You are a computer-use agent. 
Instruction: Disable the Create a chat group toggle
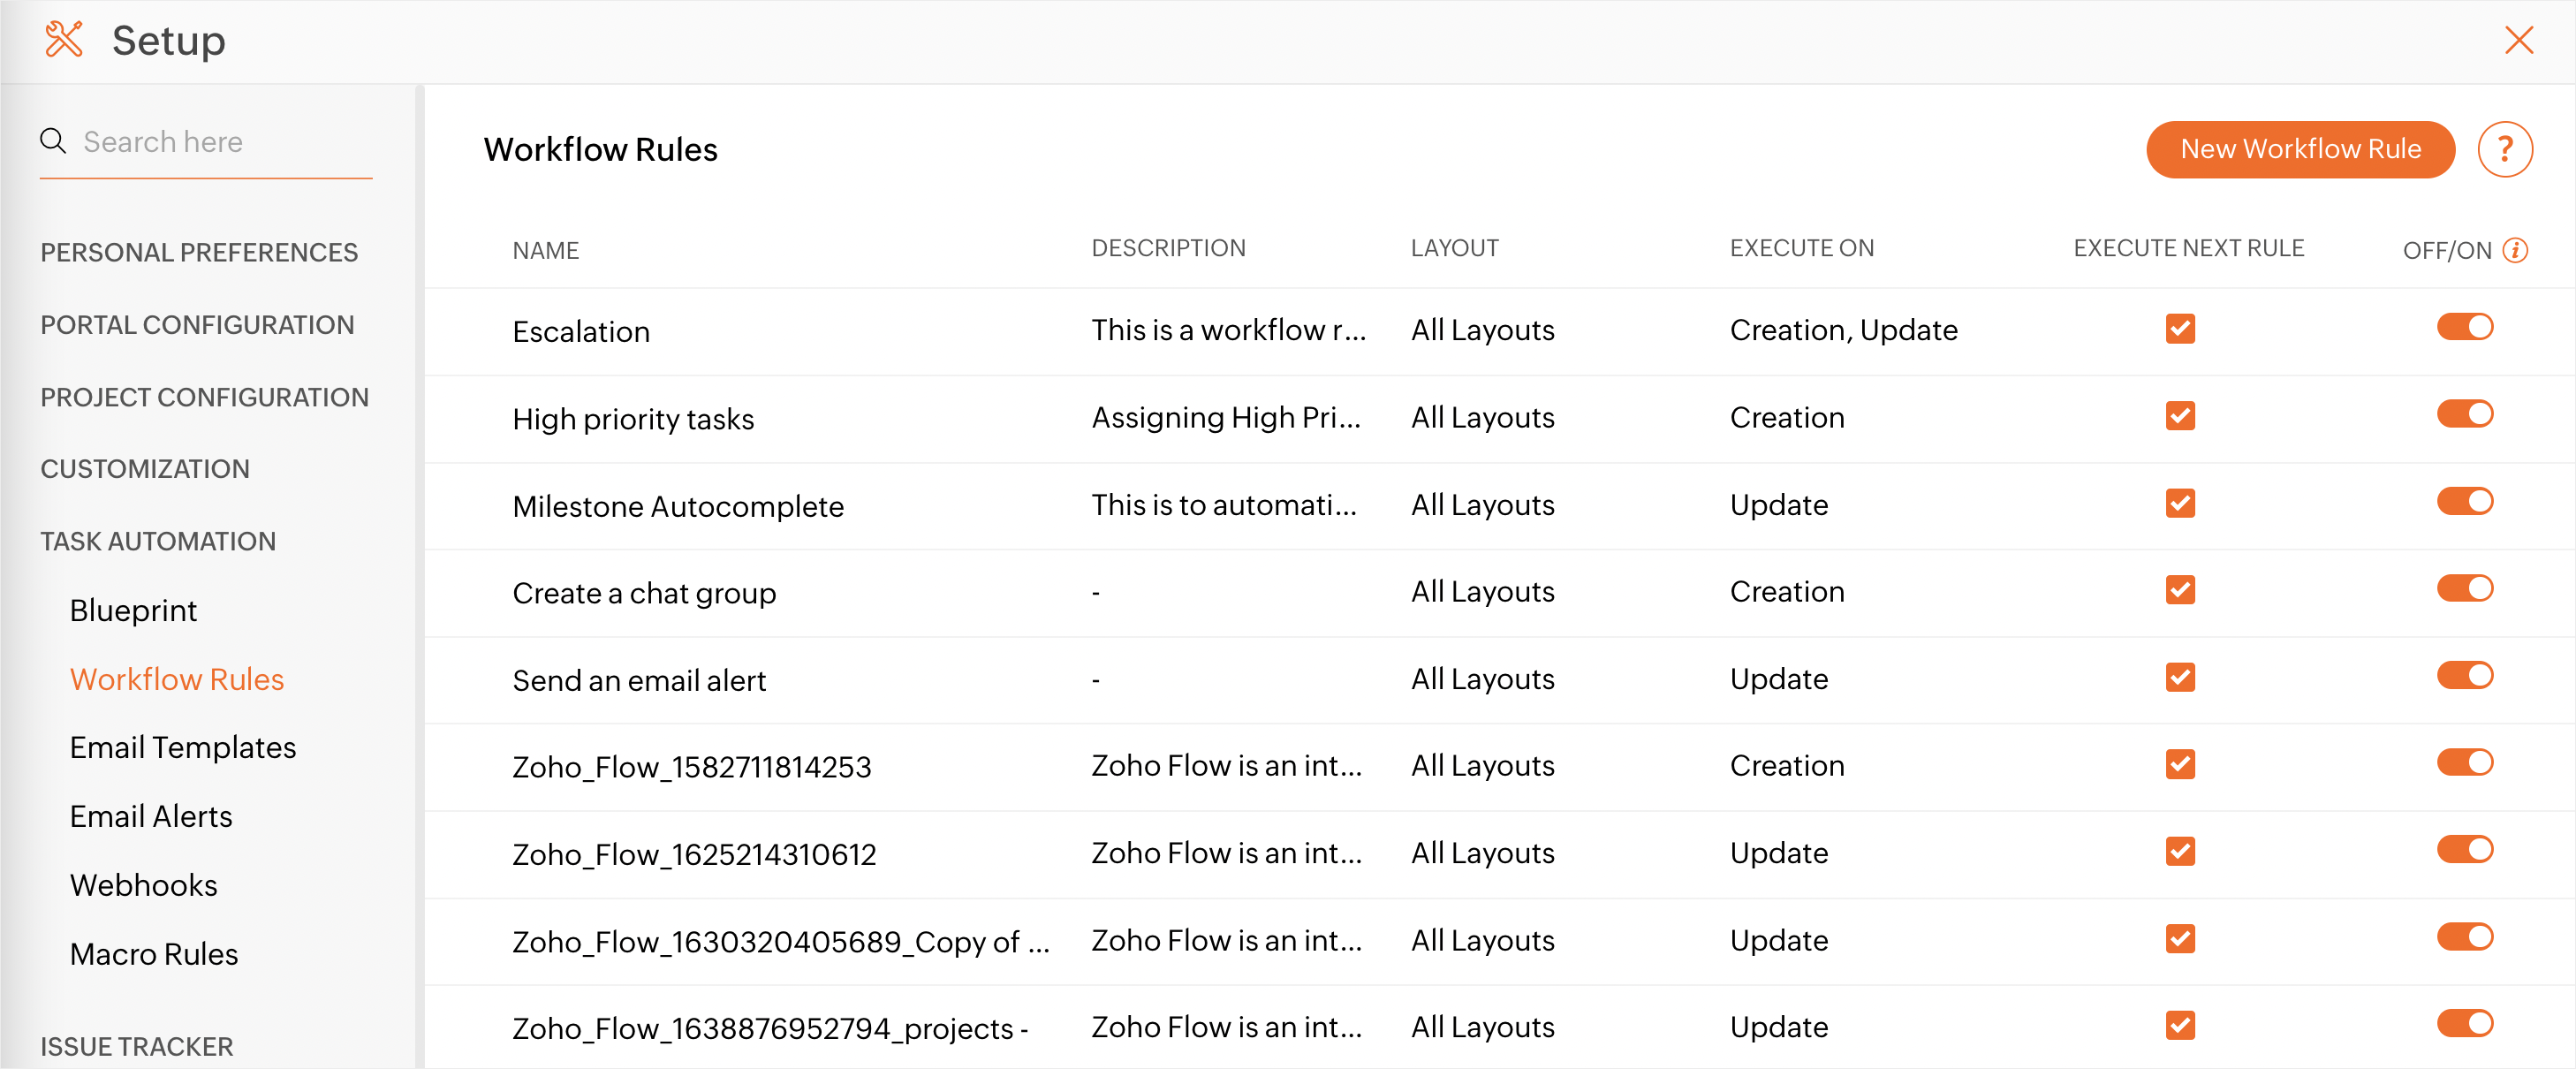2465,587
